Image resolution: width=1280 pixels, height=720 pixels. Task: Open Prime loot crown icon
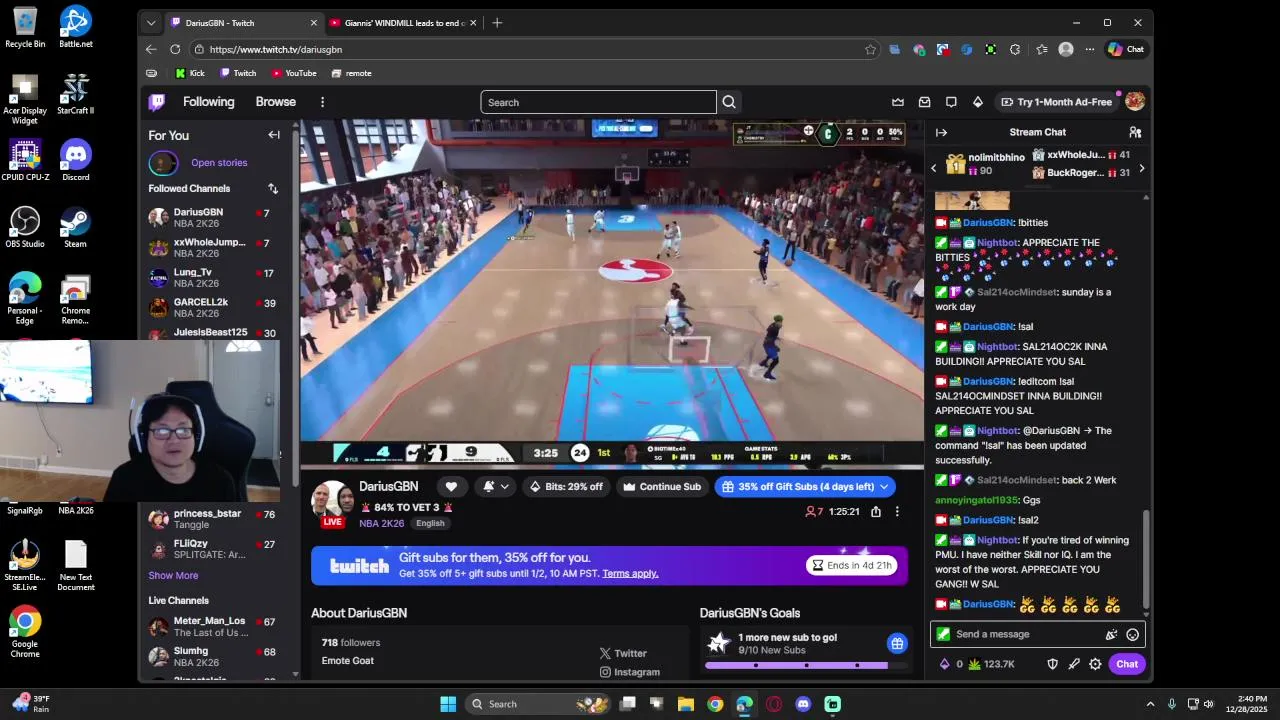pos(898,102)
